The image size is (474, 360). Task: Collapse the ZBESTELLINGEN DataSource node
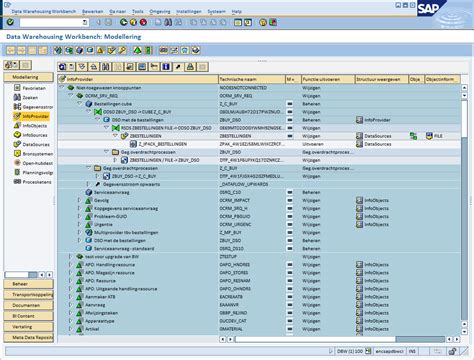[x=115, y=136]
